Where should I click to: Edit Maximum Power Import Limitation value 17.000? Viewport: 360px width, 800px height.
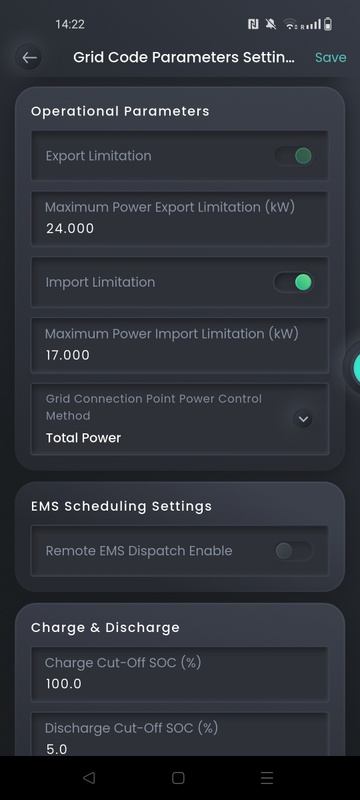(x=180, y=345)
